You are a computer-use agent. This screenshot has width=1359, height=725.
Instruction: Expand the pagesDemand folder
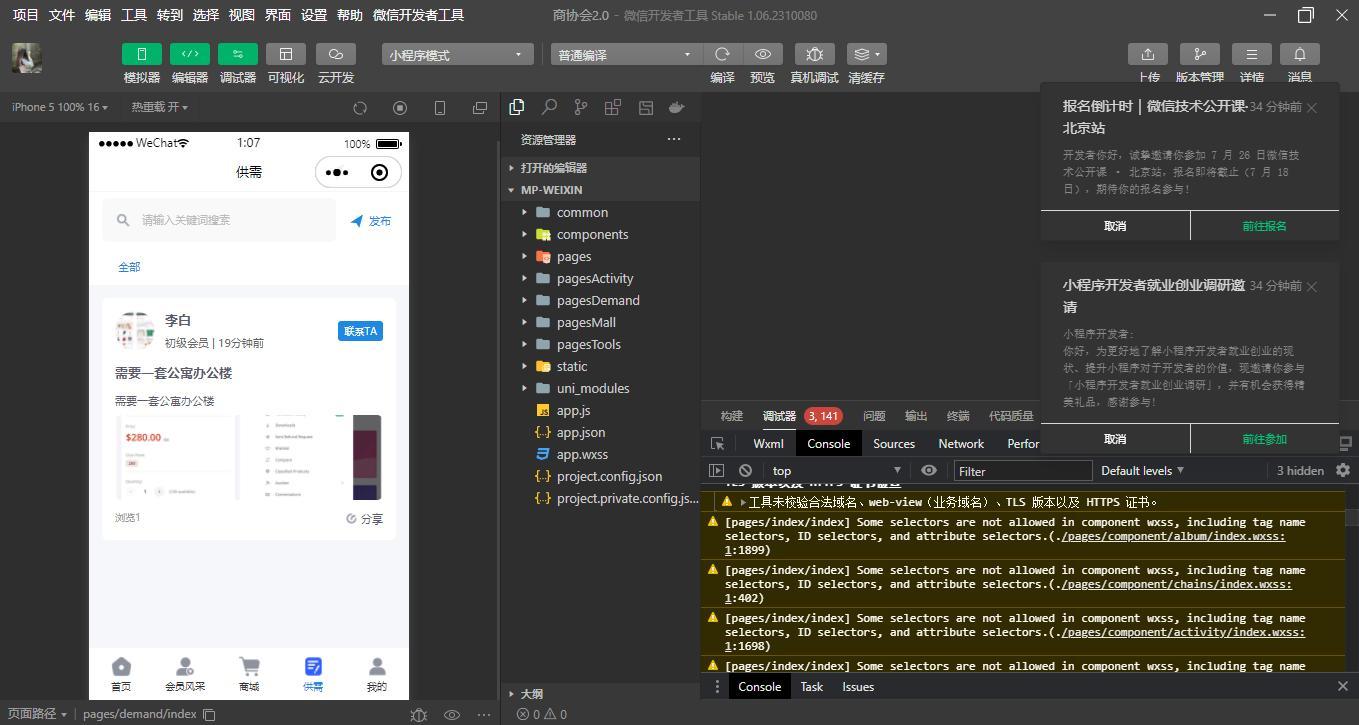click(x=600, y=300)
